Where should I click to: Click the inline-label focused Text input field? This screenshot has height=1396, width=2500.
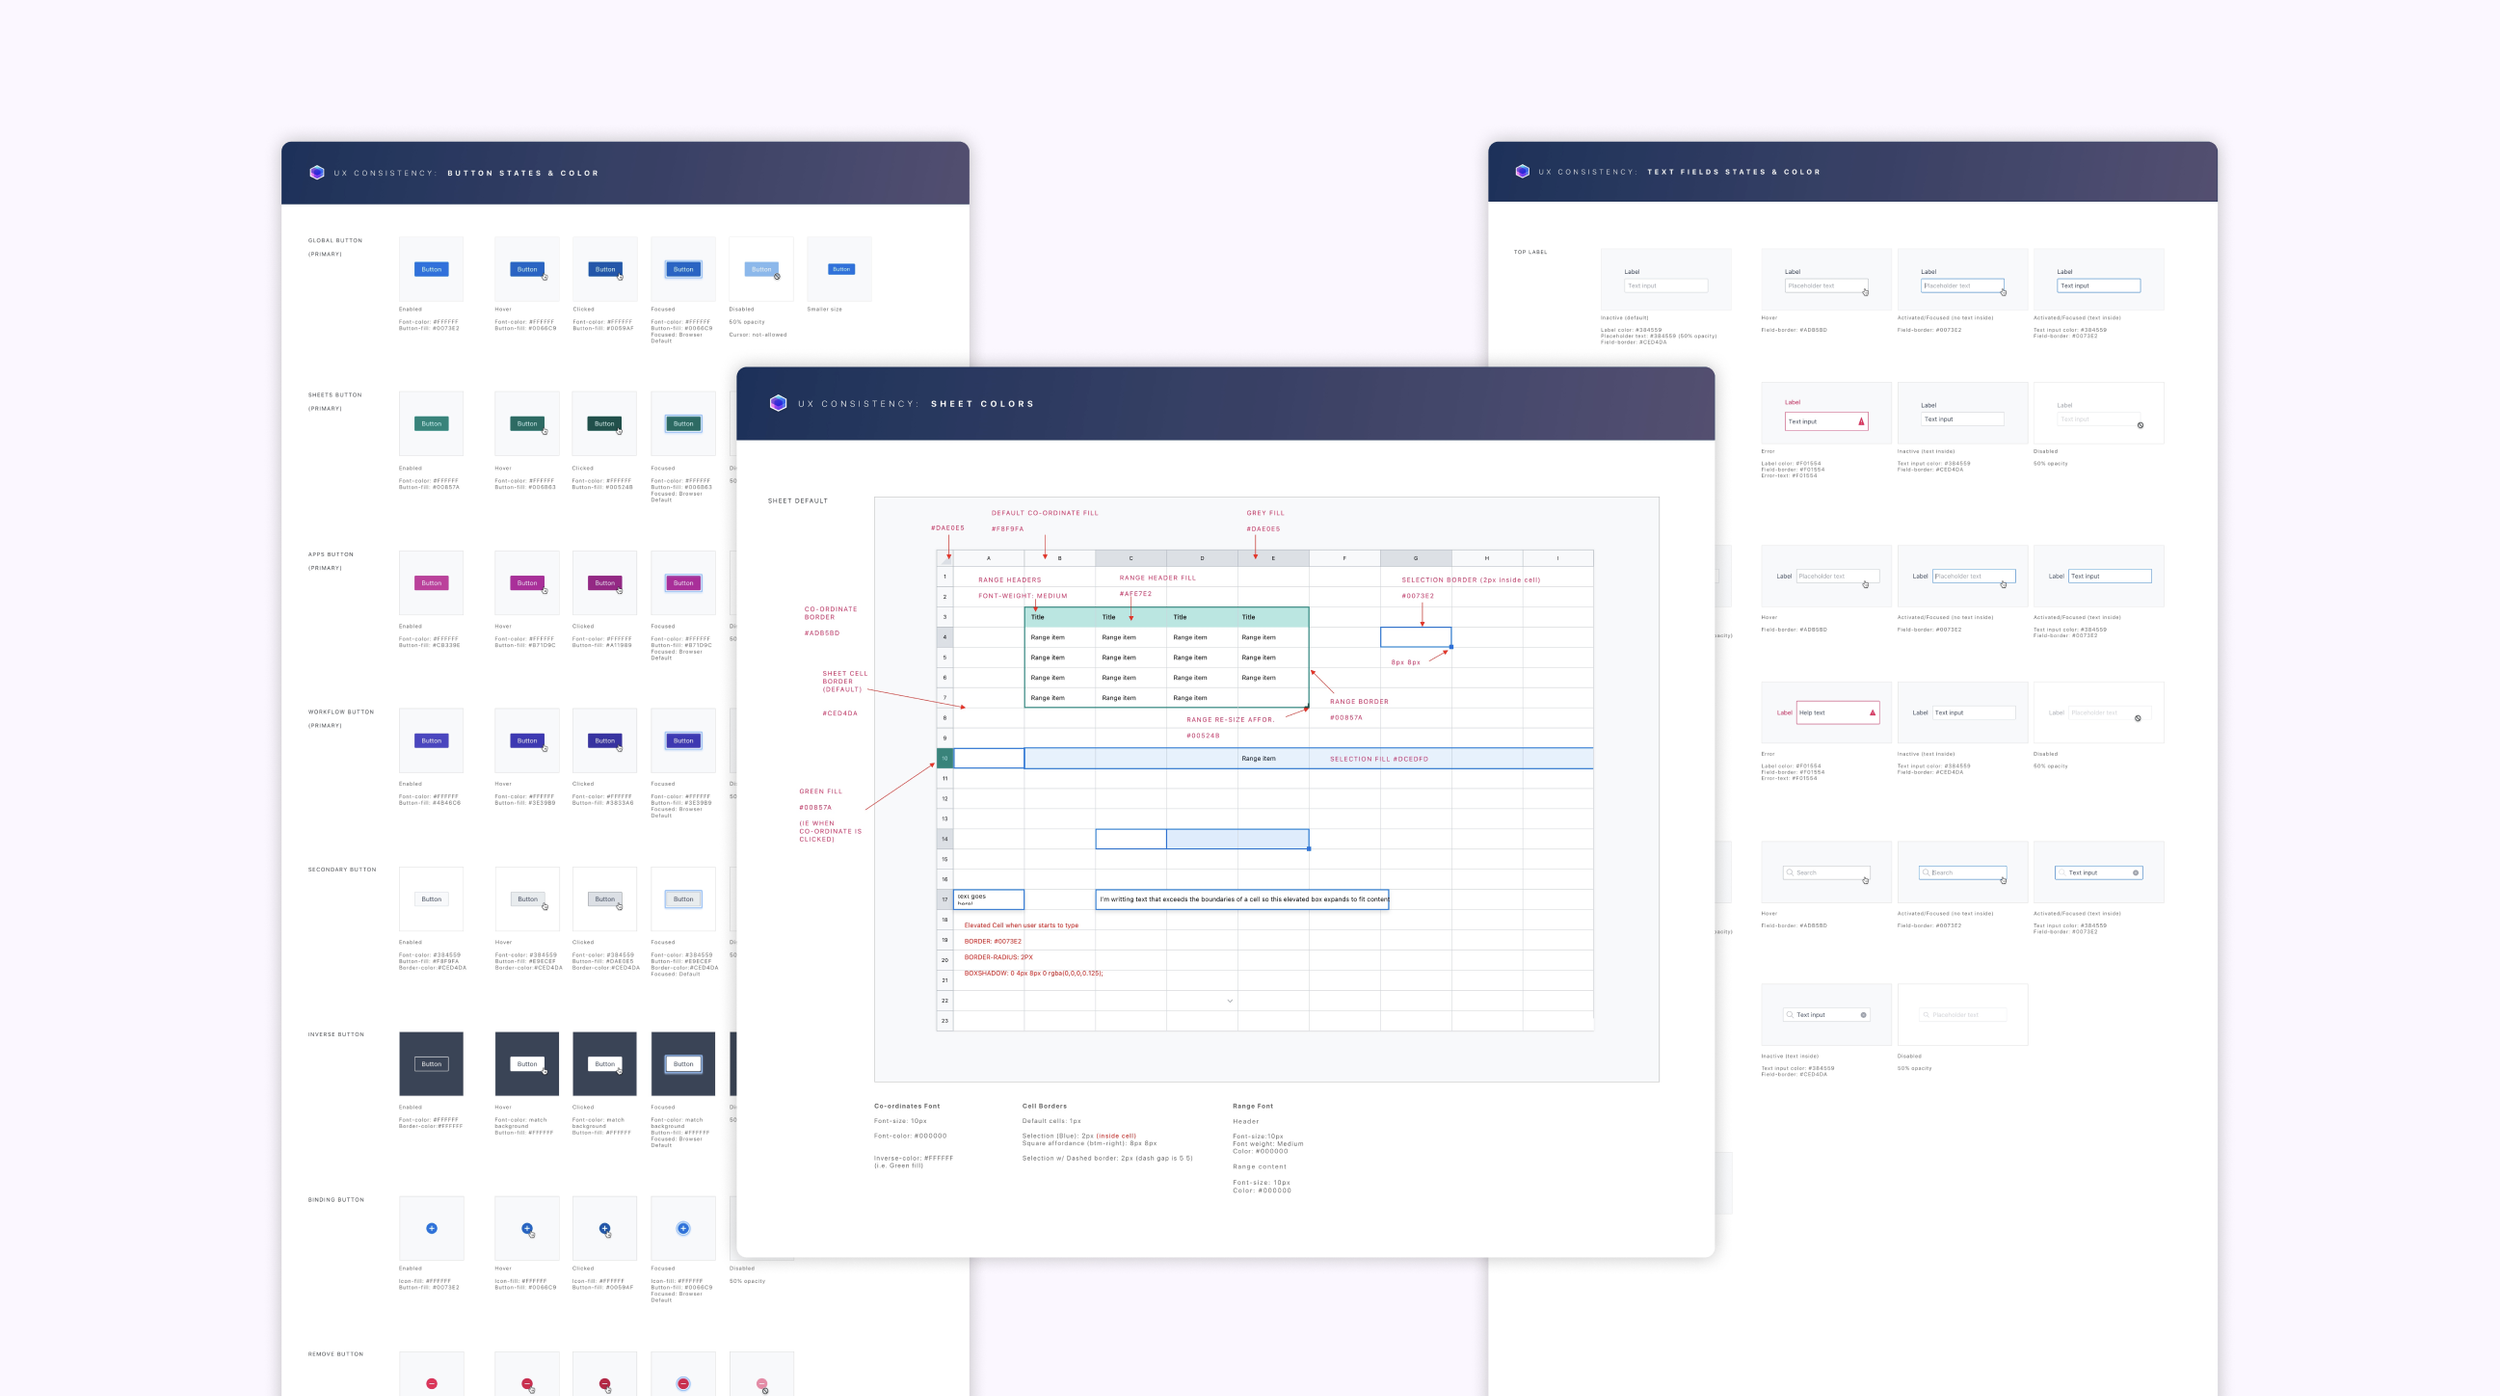point(2109,576)
